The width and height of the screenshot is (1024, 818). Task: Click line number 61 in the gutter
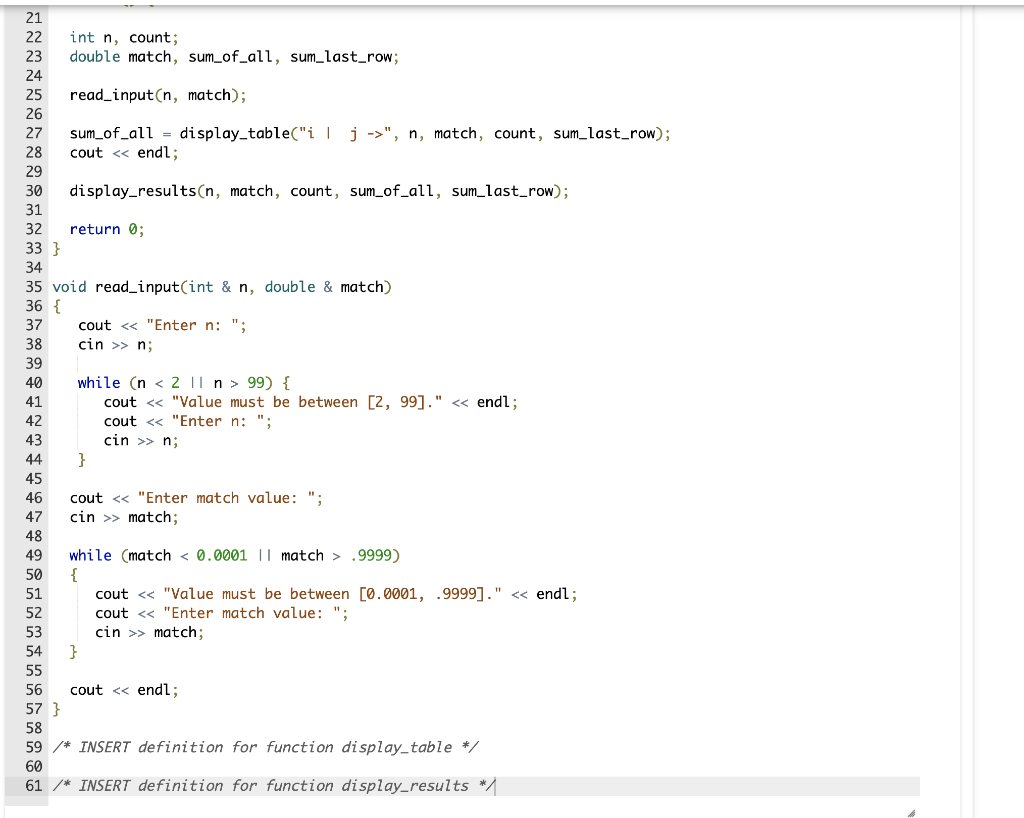pos(33,785)
